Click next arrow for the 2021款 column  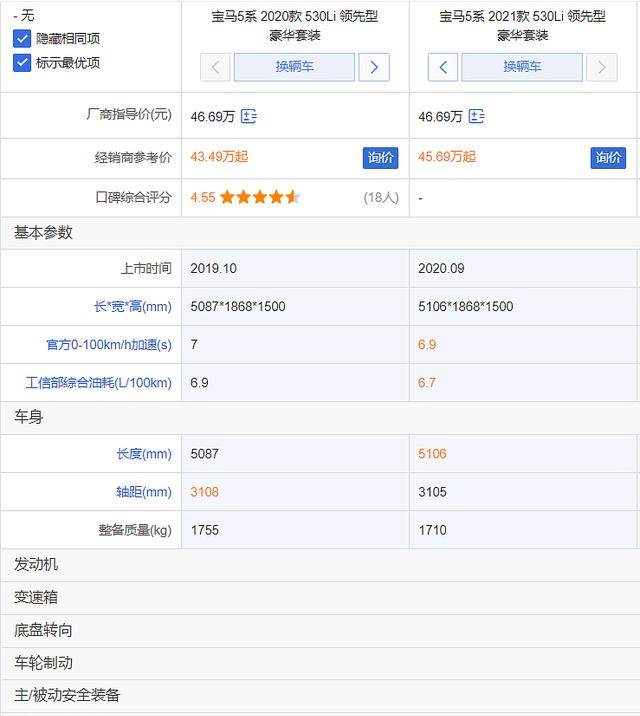602,67
